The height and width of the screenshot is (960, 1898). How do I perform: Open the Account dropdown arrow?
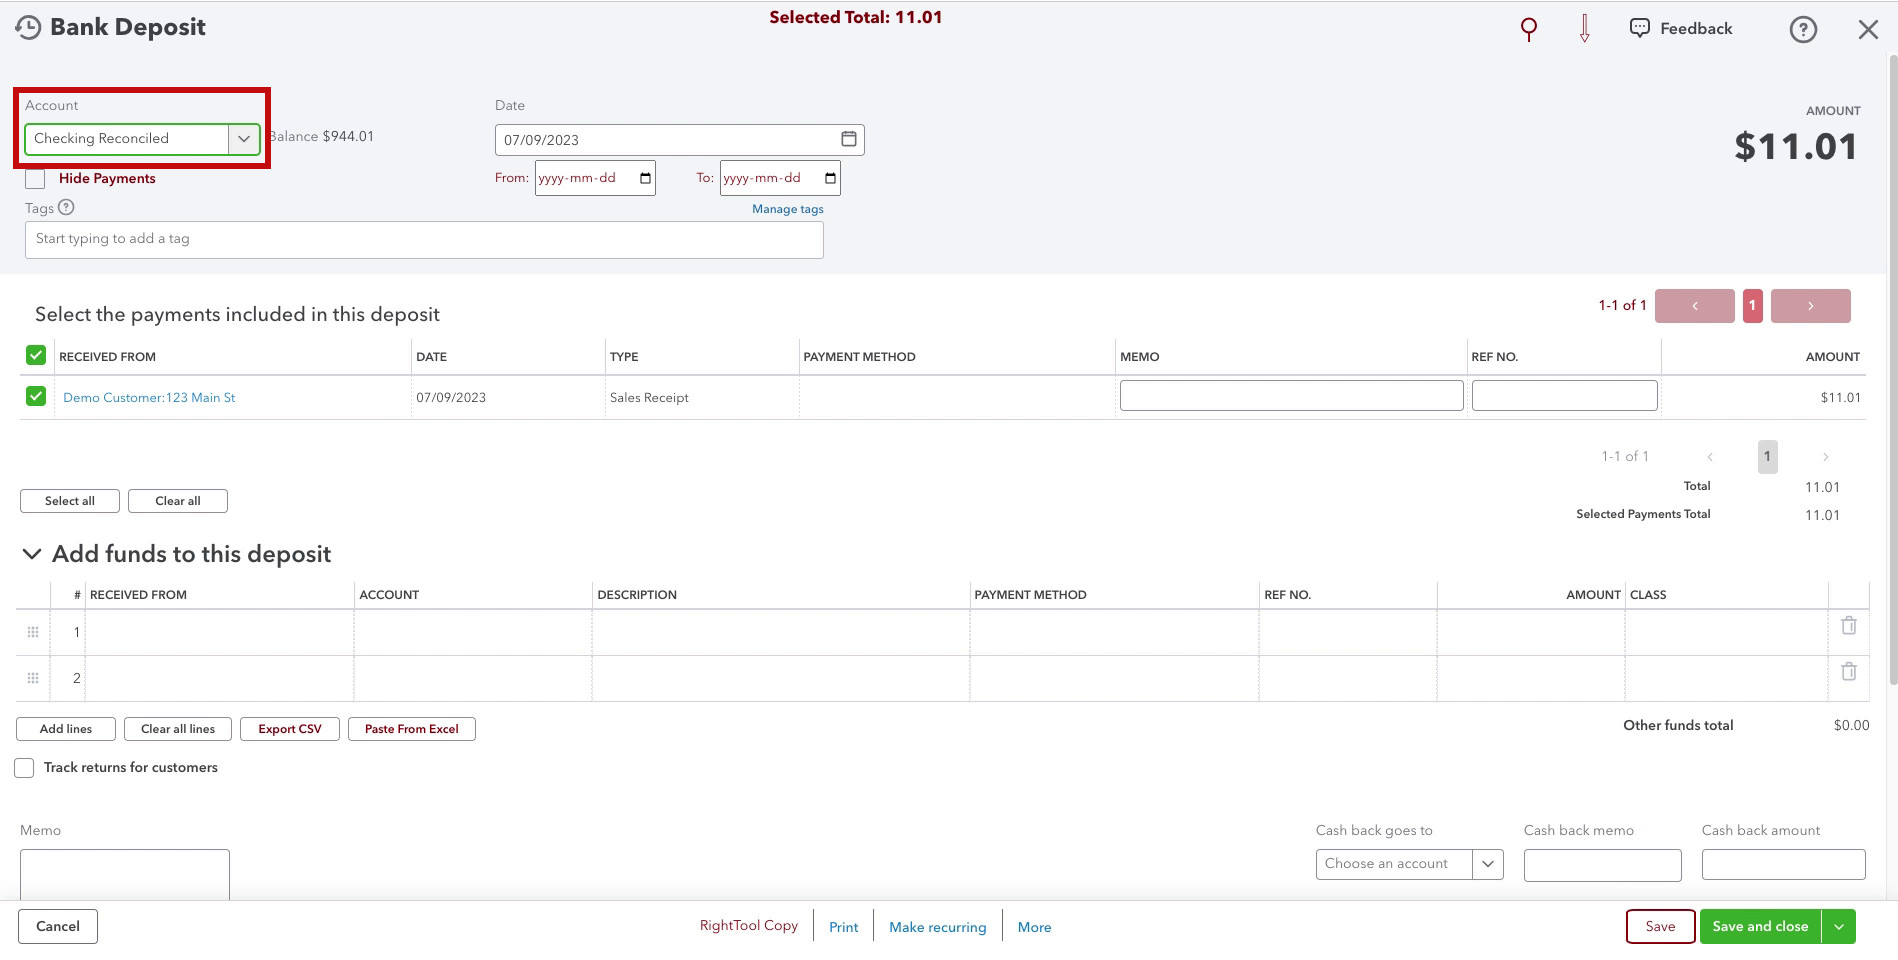(x=244, y=139)
